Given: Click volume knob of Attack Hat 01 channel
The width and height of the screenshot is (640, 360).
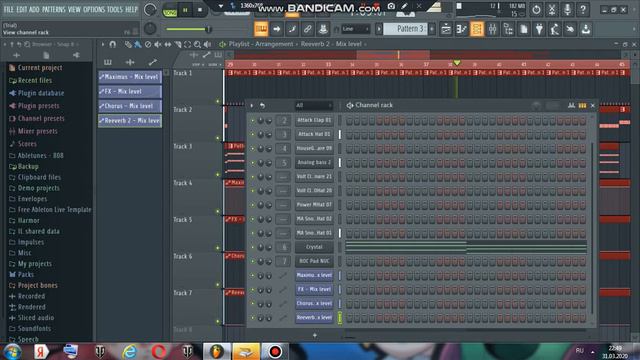Looking at the screenshot, I should point(269,135).
